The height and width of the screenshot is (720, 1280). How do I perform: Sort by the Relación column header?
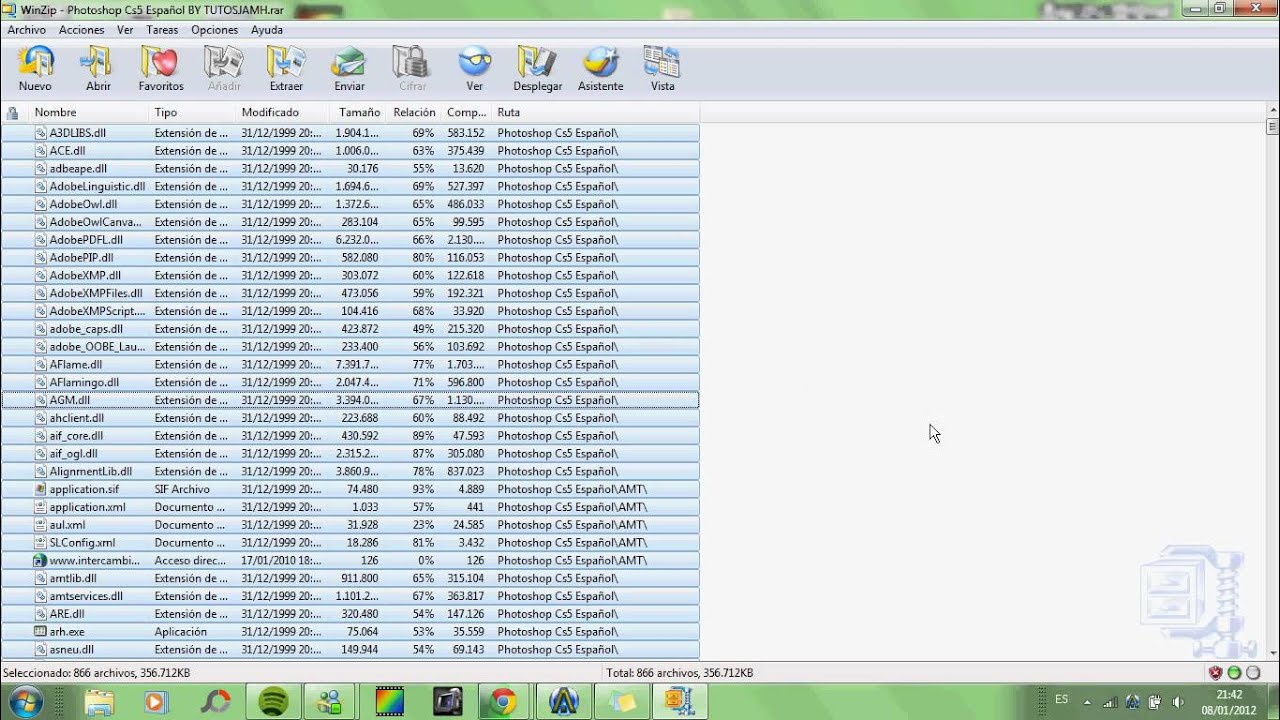pos(414,113)
